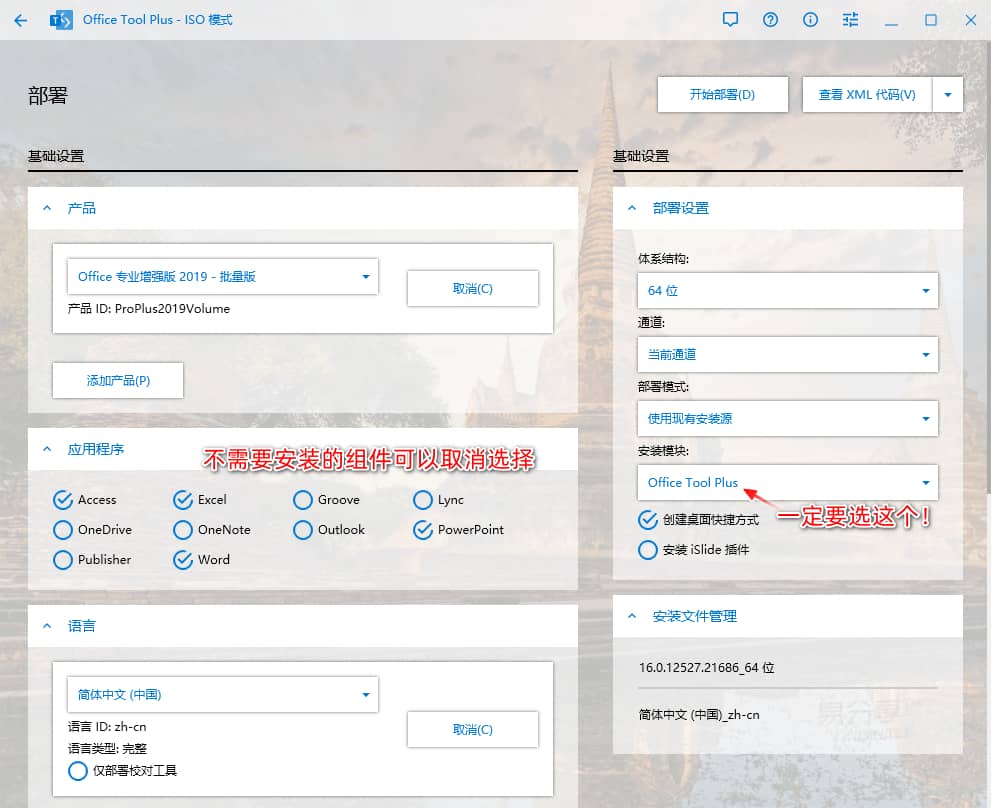Open the help question mark icon
The width and height of the screenshot is (991, 808).
click(770, 20)
